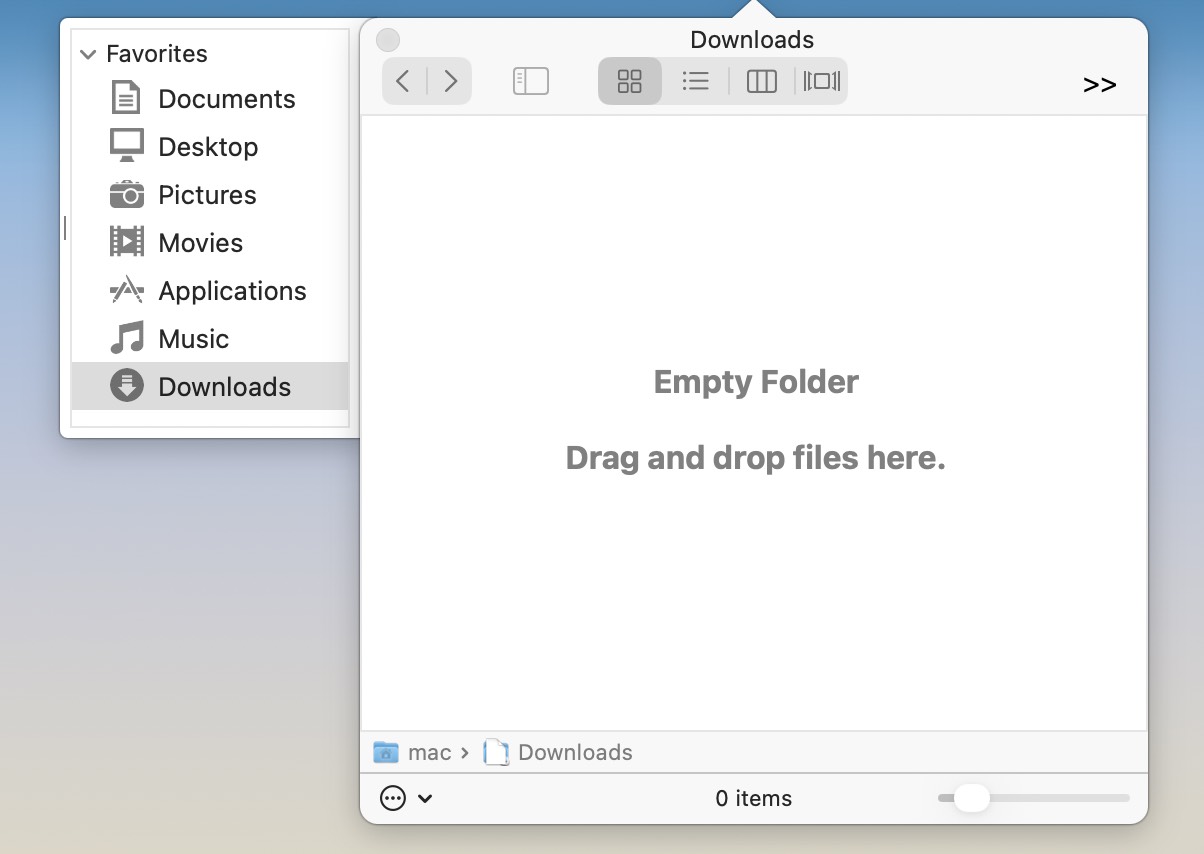The width and height of the screenshot is (1204, 854).
Task: Go forward using the right chevron
Action: [x=450, y=81]
